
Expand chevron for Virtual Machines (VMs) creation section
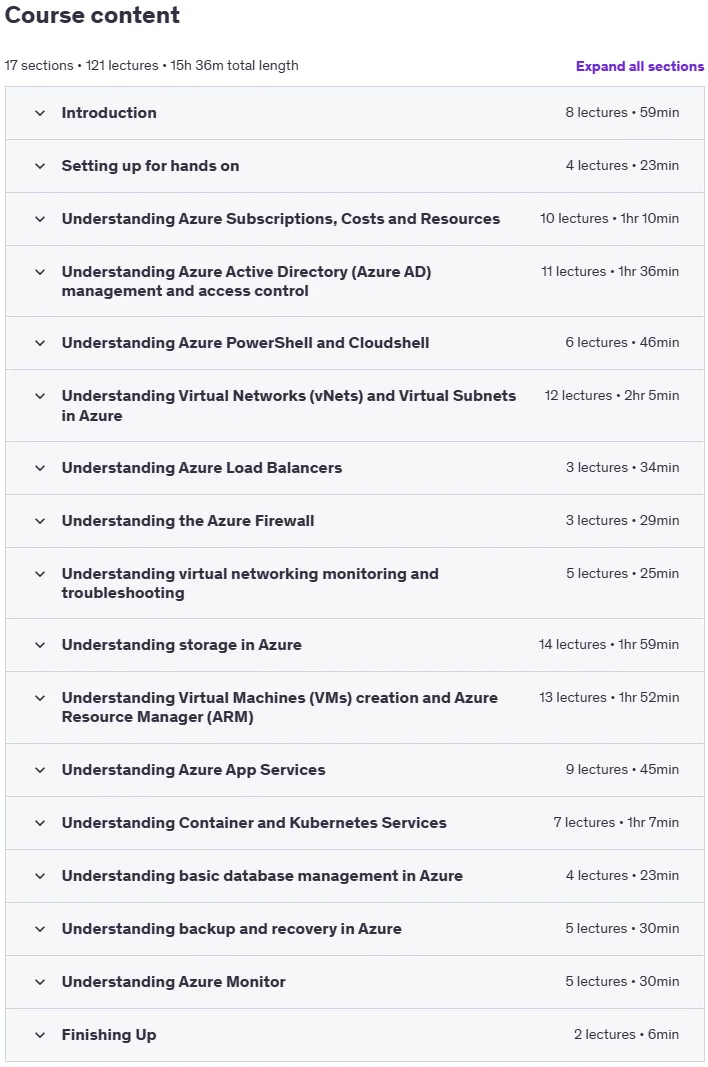click(x=40, y=698)
